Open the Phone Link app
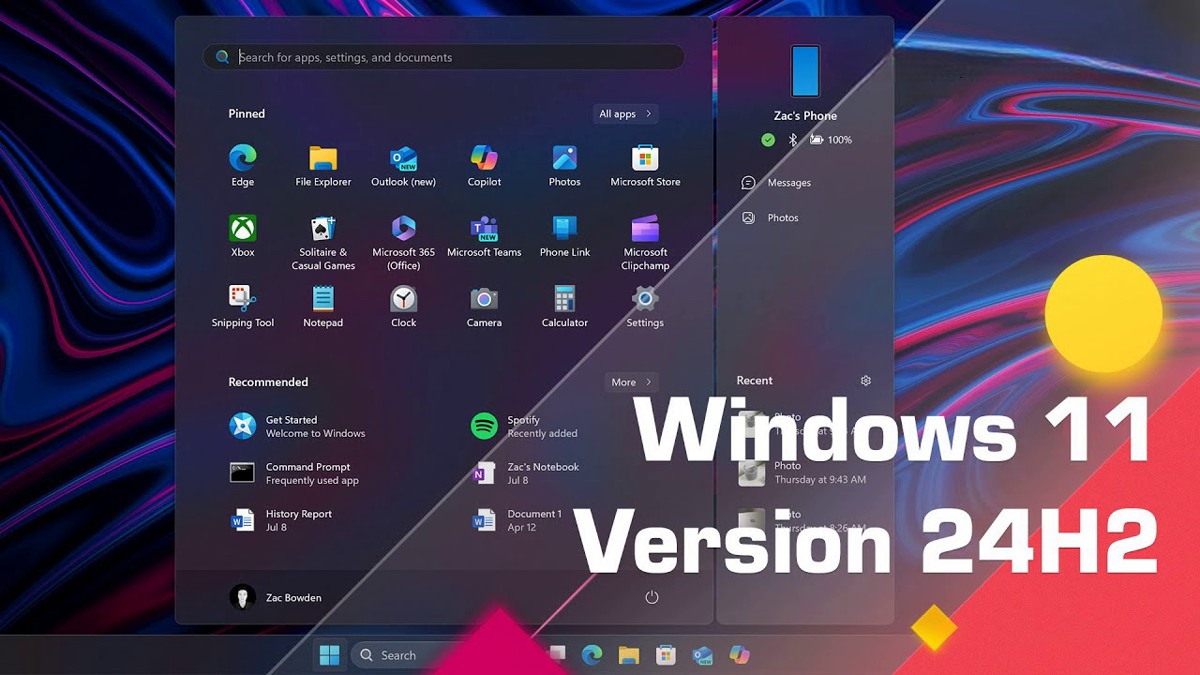Image resolution: width=1200 pixels, height=675 pixels. 564,237
